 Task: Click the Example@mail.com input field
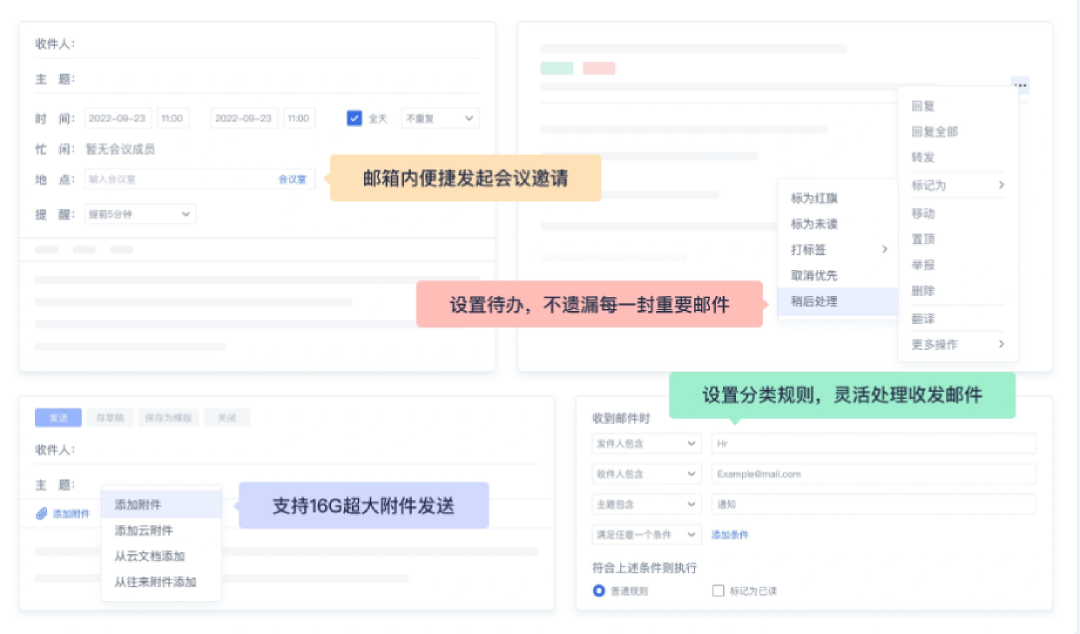(x=873, y=474)
